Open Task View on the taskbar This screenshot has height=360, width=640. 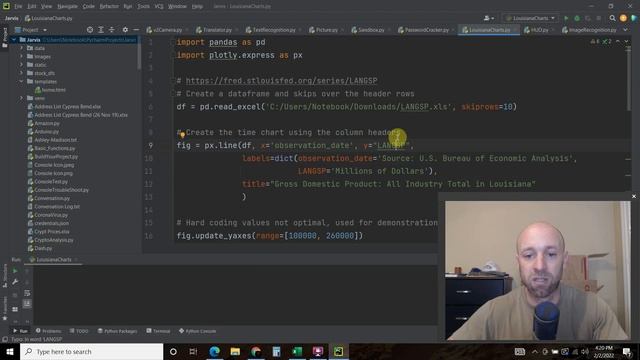tap(193, 351)
